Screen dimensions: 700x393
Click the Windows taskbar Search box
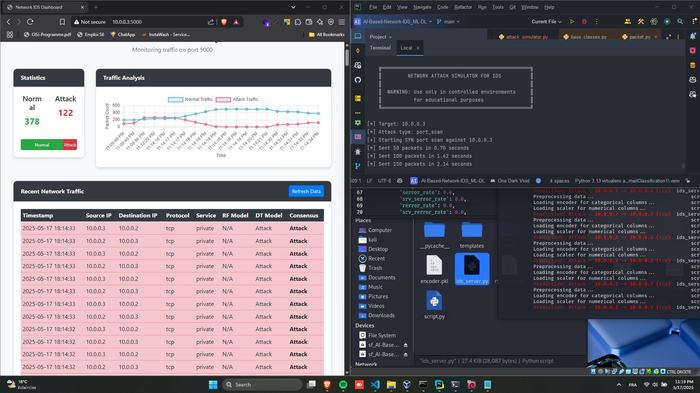262,385
